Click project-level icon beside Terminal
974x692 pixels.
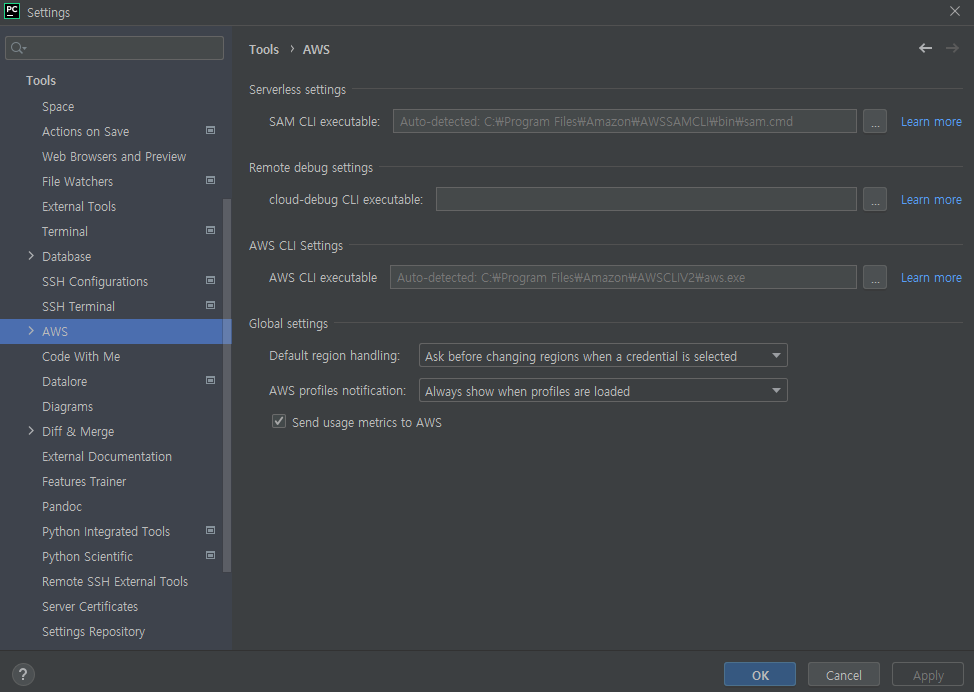click(x=211, y=230)
